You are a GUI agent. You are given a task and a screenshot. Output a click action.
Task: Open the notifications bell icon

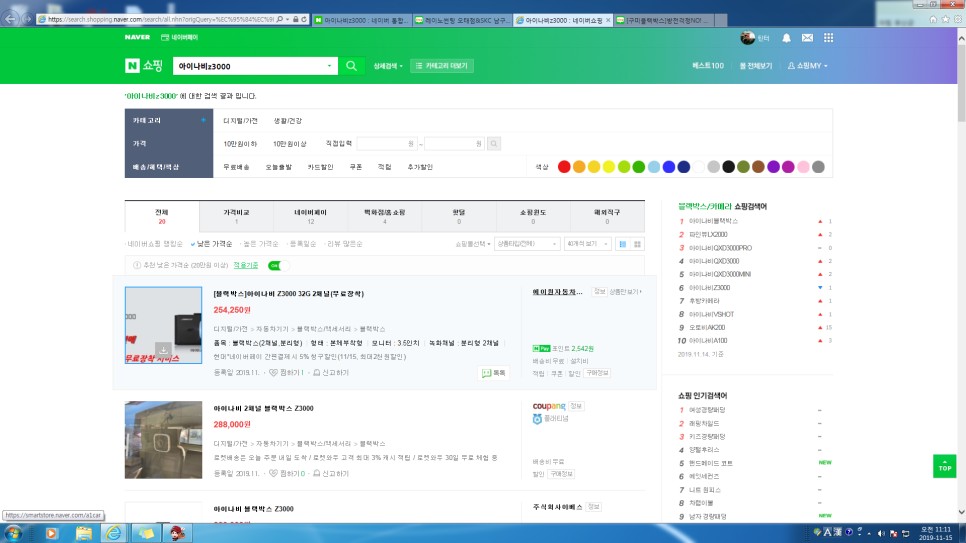click(786, 38)
